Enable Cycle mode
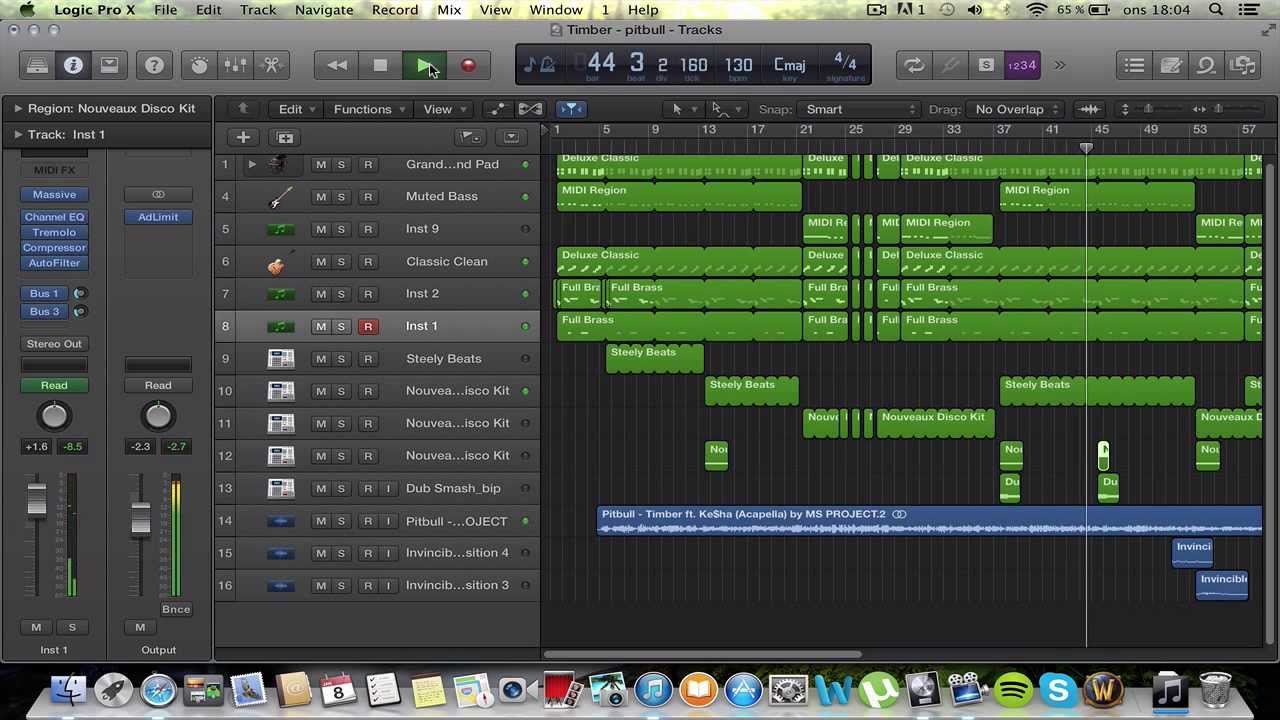Viewport: 1280px width, 720px height. point(914,65)
